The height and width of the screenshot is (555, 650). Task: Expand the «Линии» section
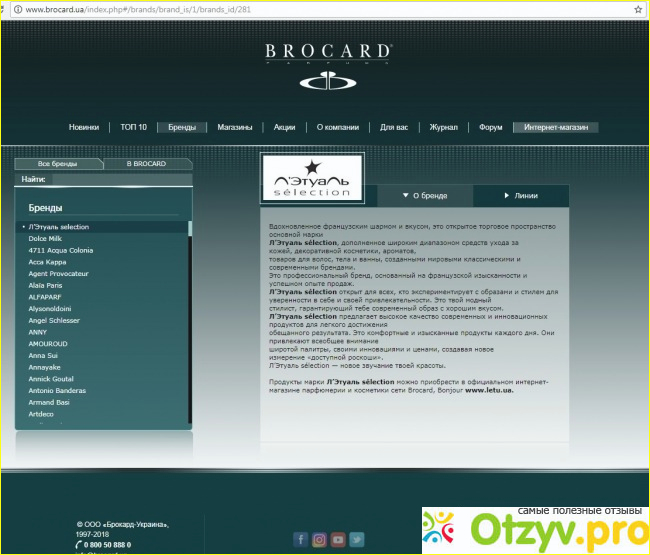[x=520, y=196]
